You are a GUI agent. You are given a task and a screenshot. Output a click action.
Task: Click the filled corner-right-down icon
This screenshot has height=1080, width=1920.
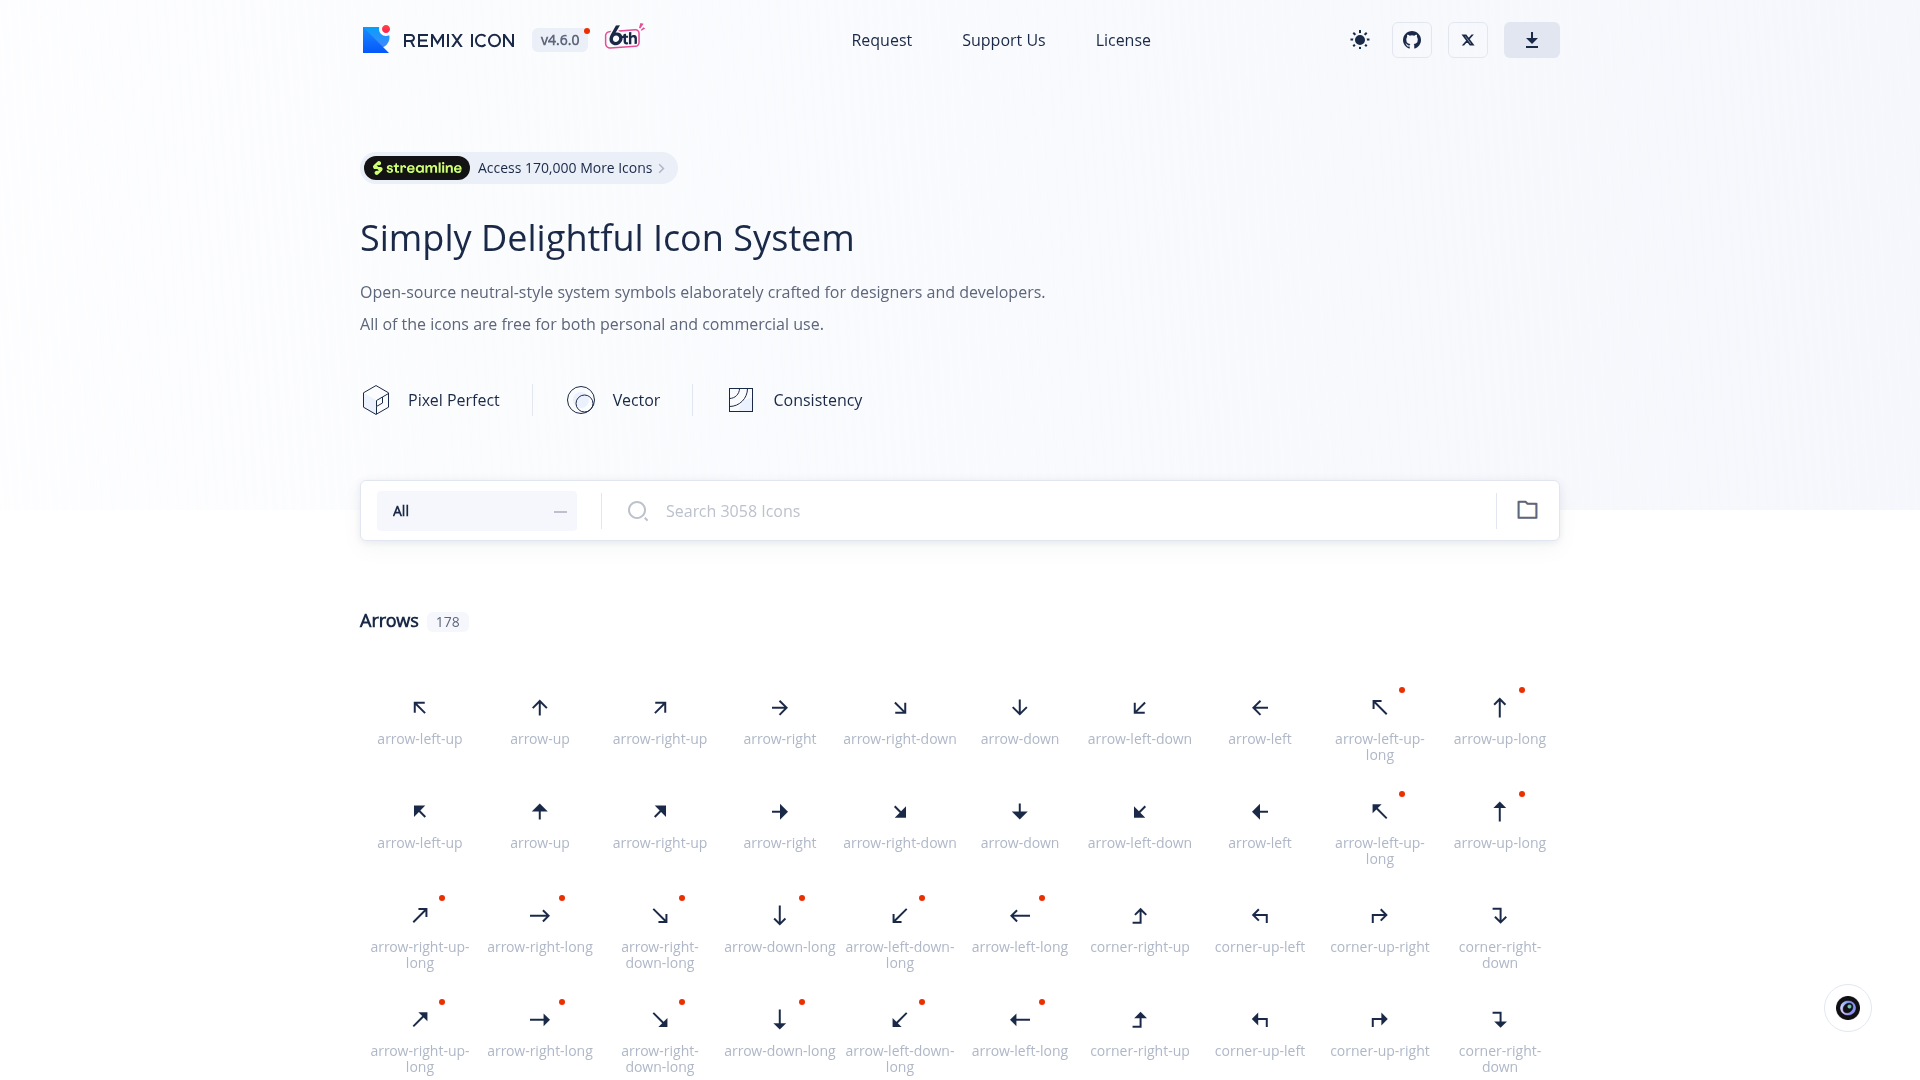click(x=1500, y=1020)
